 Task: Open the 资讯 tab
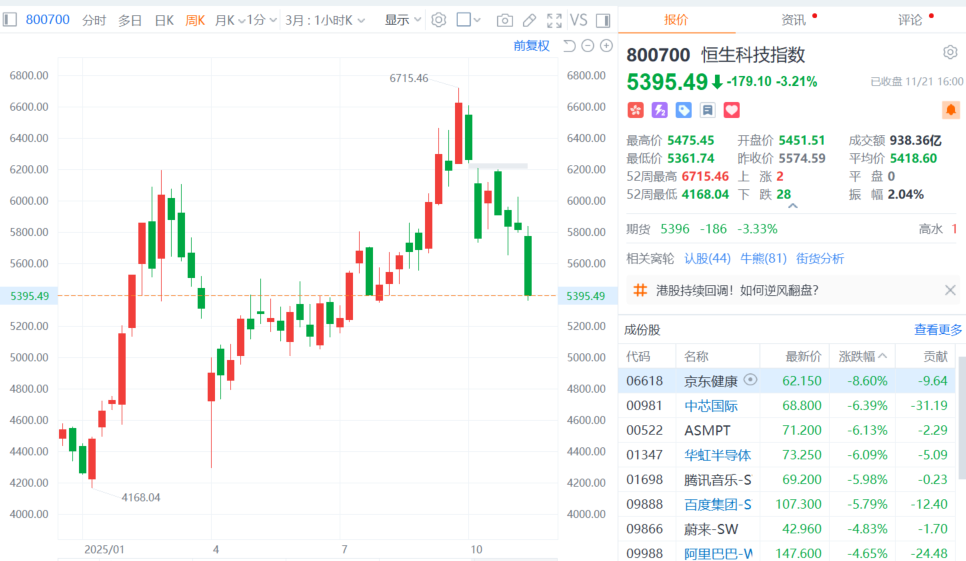(x=794, y=20)
